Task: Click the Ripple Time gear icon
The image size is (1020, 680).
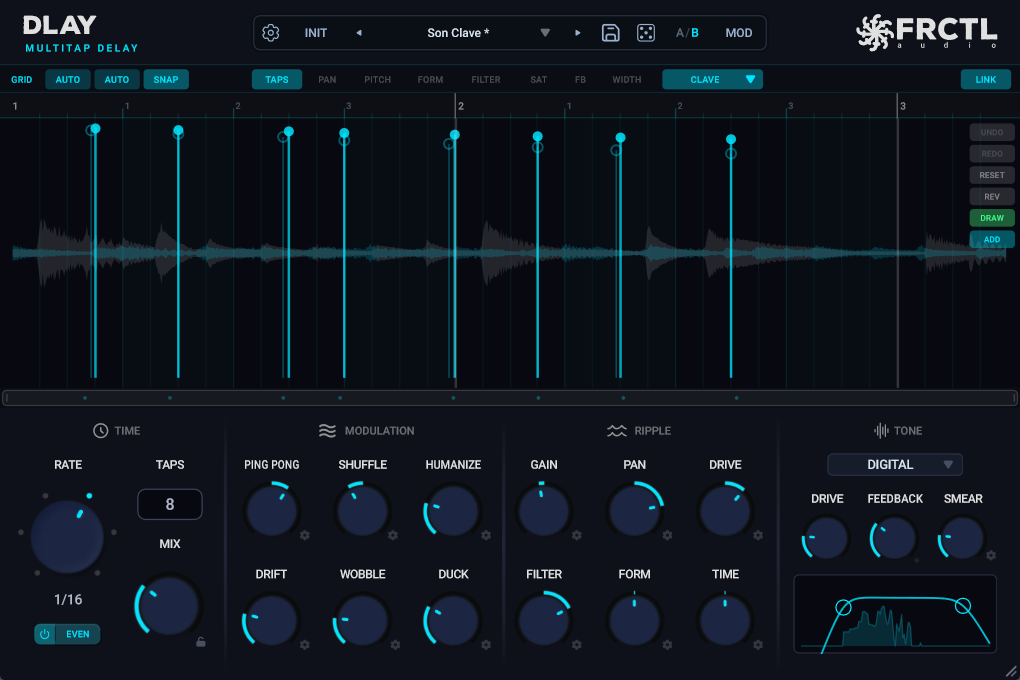Action: point(758,645)
